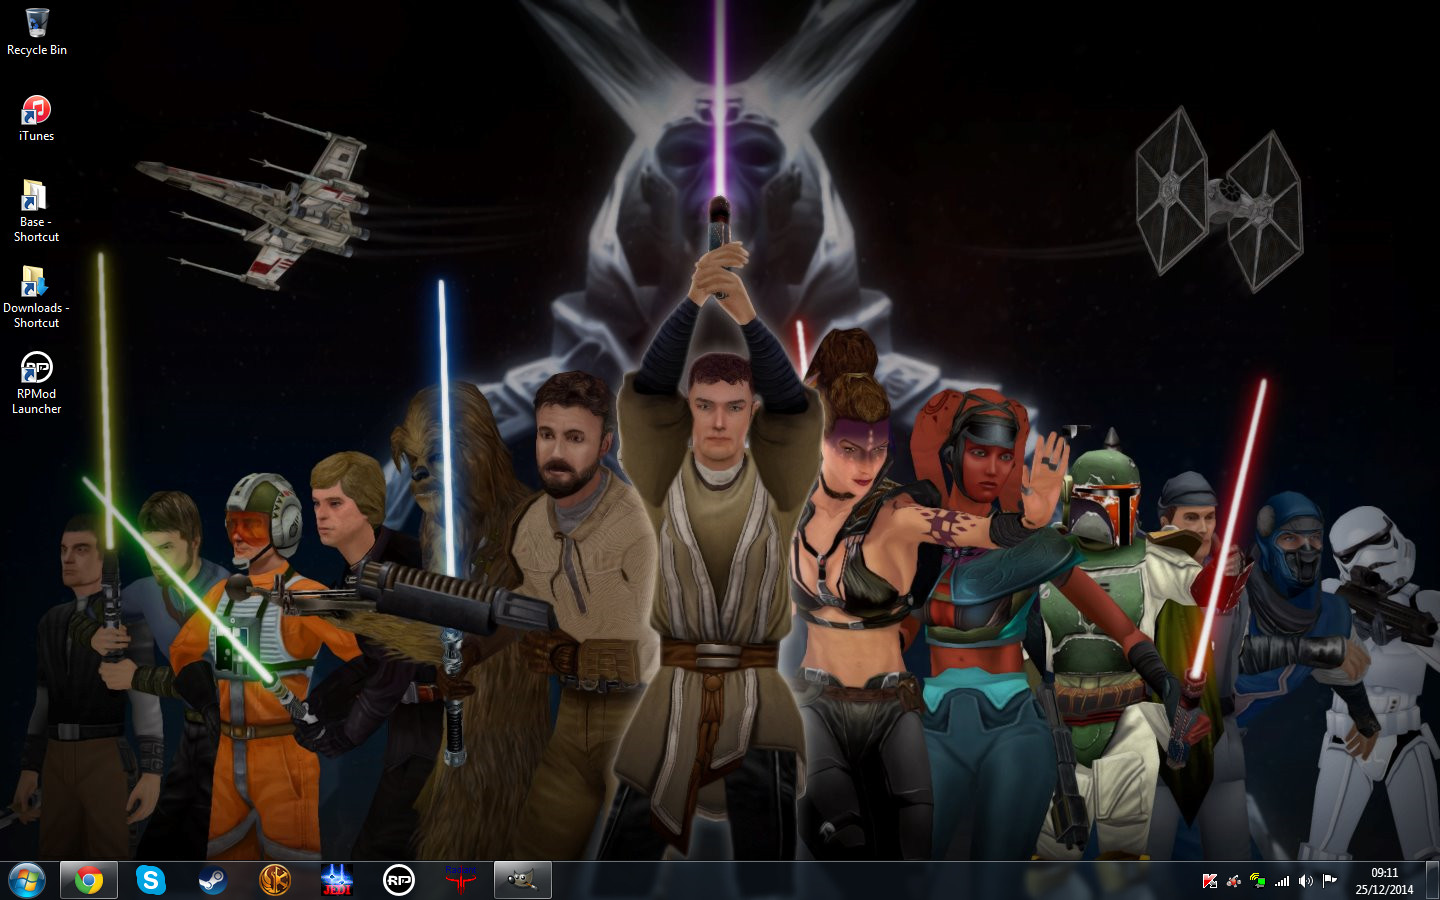Open the network signal bars icon
This screenshot has width=1440, height=900.
pyautogui.click(x=1282, y=881)
